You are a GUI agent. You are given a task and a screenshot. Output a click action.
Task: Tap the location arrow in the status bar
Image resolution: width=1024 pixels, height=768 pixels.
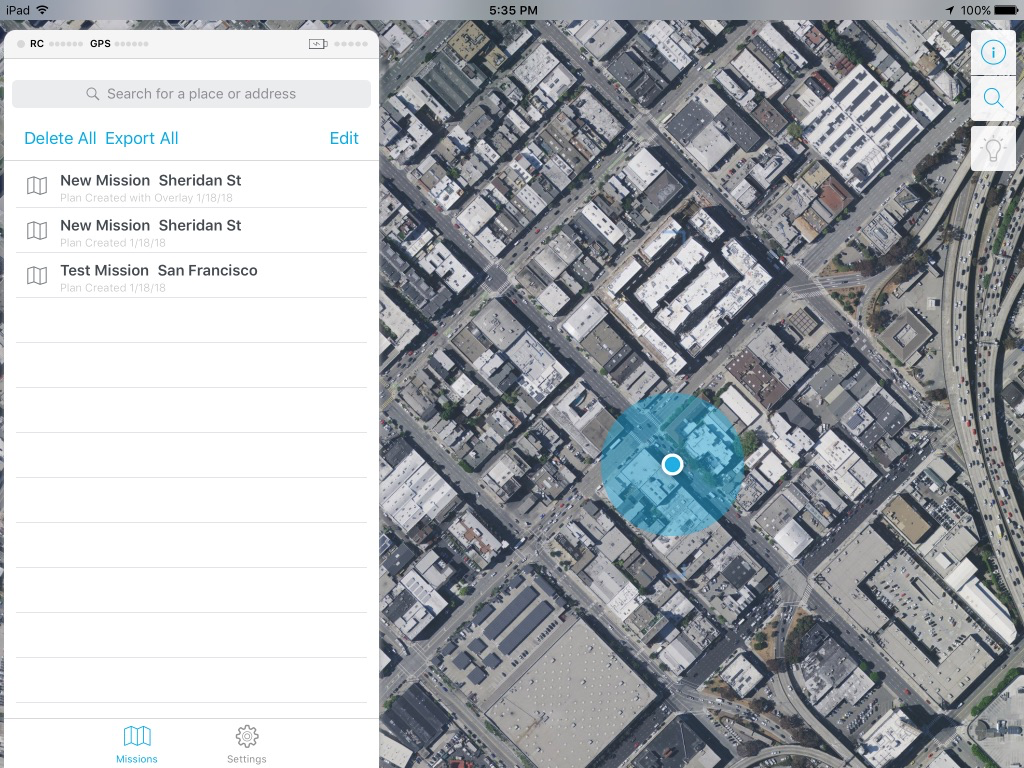[950, 10]
